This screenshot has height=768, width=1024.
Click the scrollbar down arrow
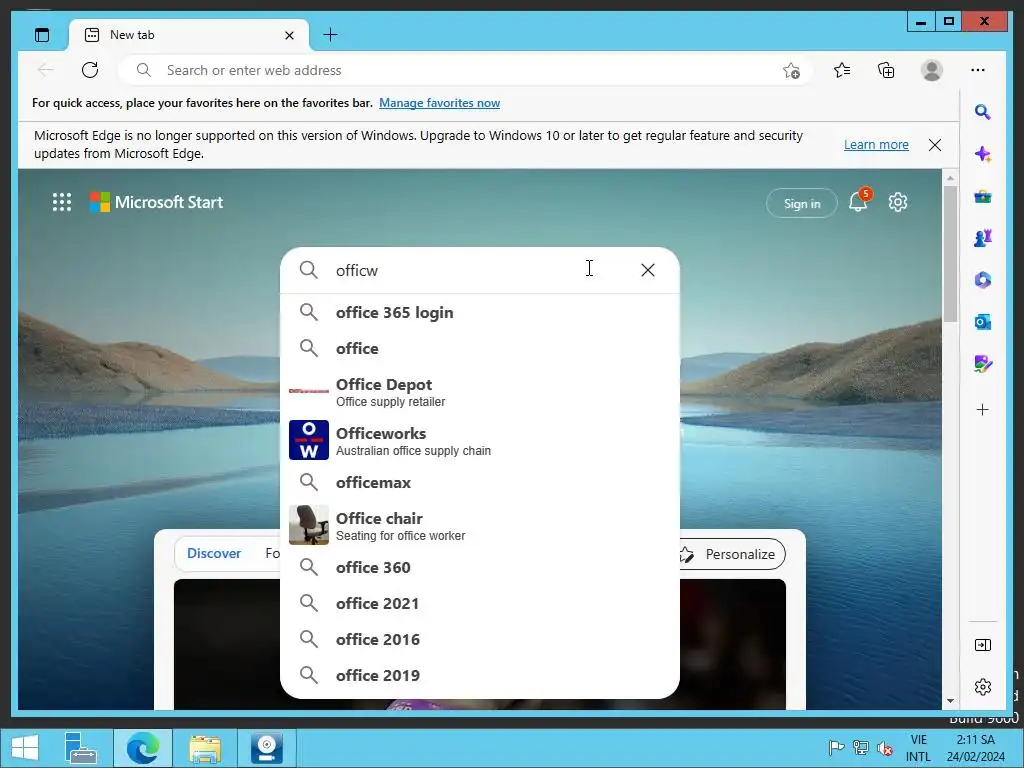pyautogui.click(x=950, y=701)
